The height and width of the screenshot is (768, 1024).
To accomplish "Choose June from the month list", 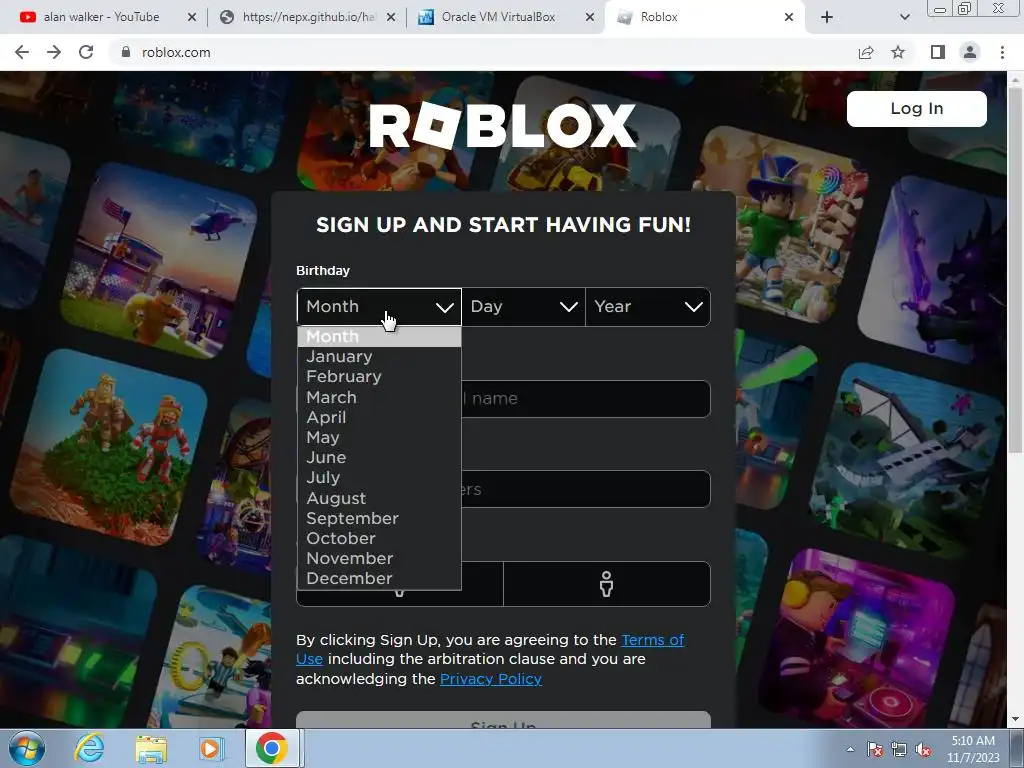I will coord(379,458).
